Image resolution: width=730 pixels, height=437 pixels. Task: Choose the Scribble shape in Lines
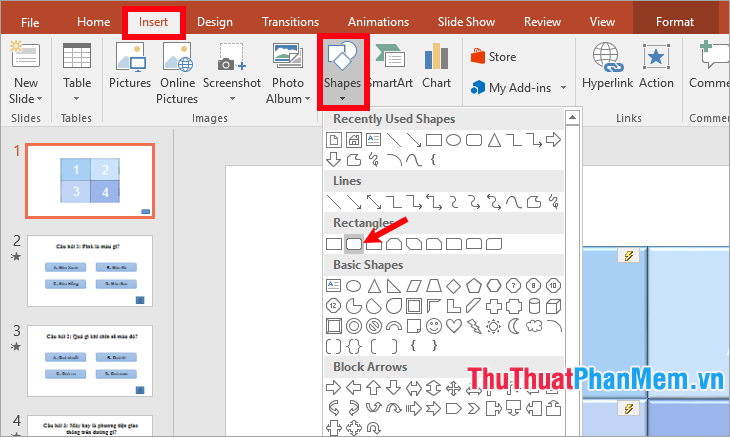tap(554, 202)
